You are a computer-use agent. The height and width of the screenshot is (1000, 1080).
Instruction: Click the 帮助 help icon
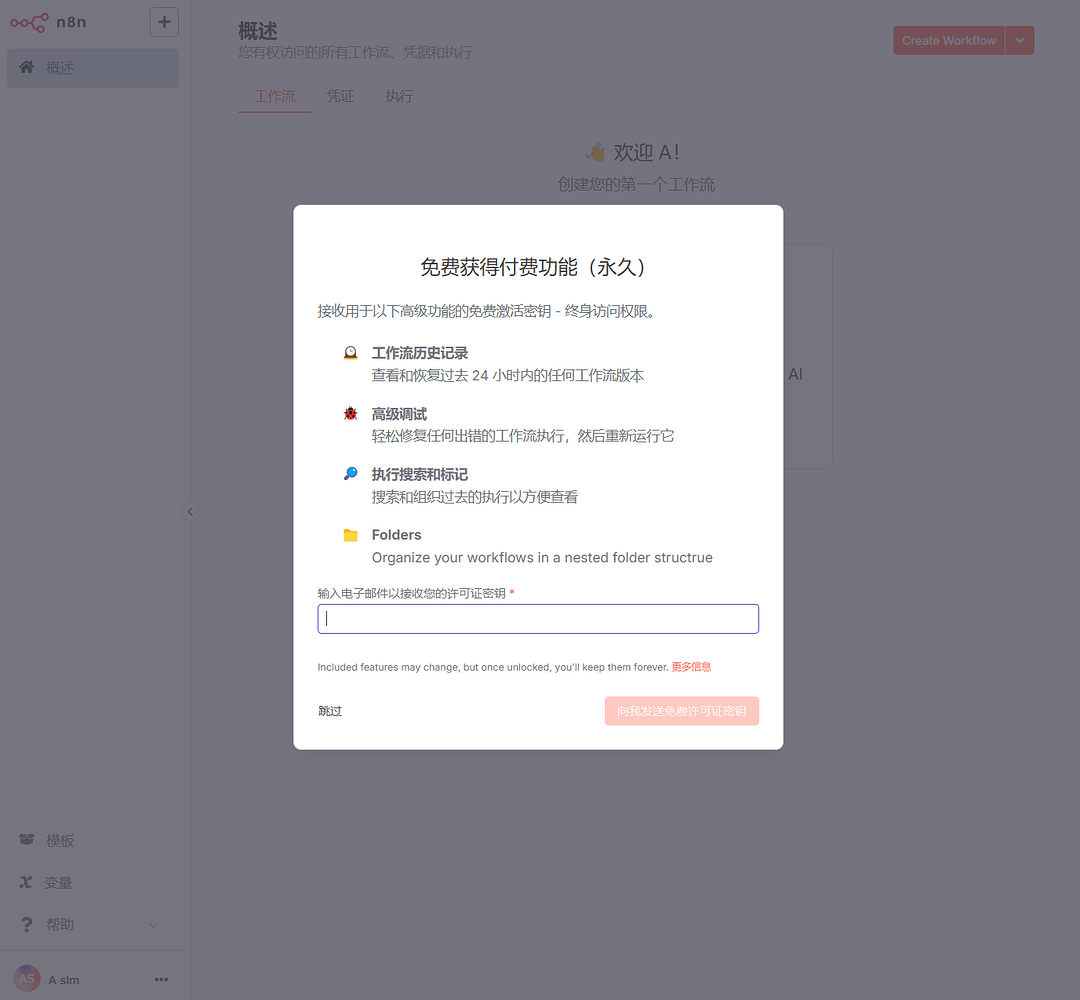coord(29,924)
